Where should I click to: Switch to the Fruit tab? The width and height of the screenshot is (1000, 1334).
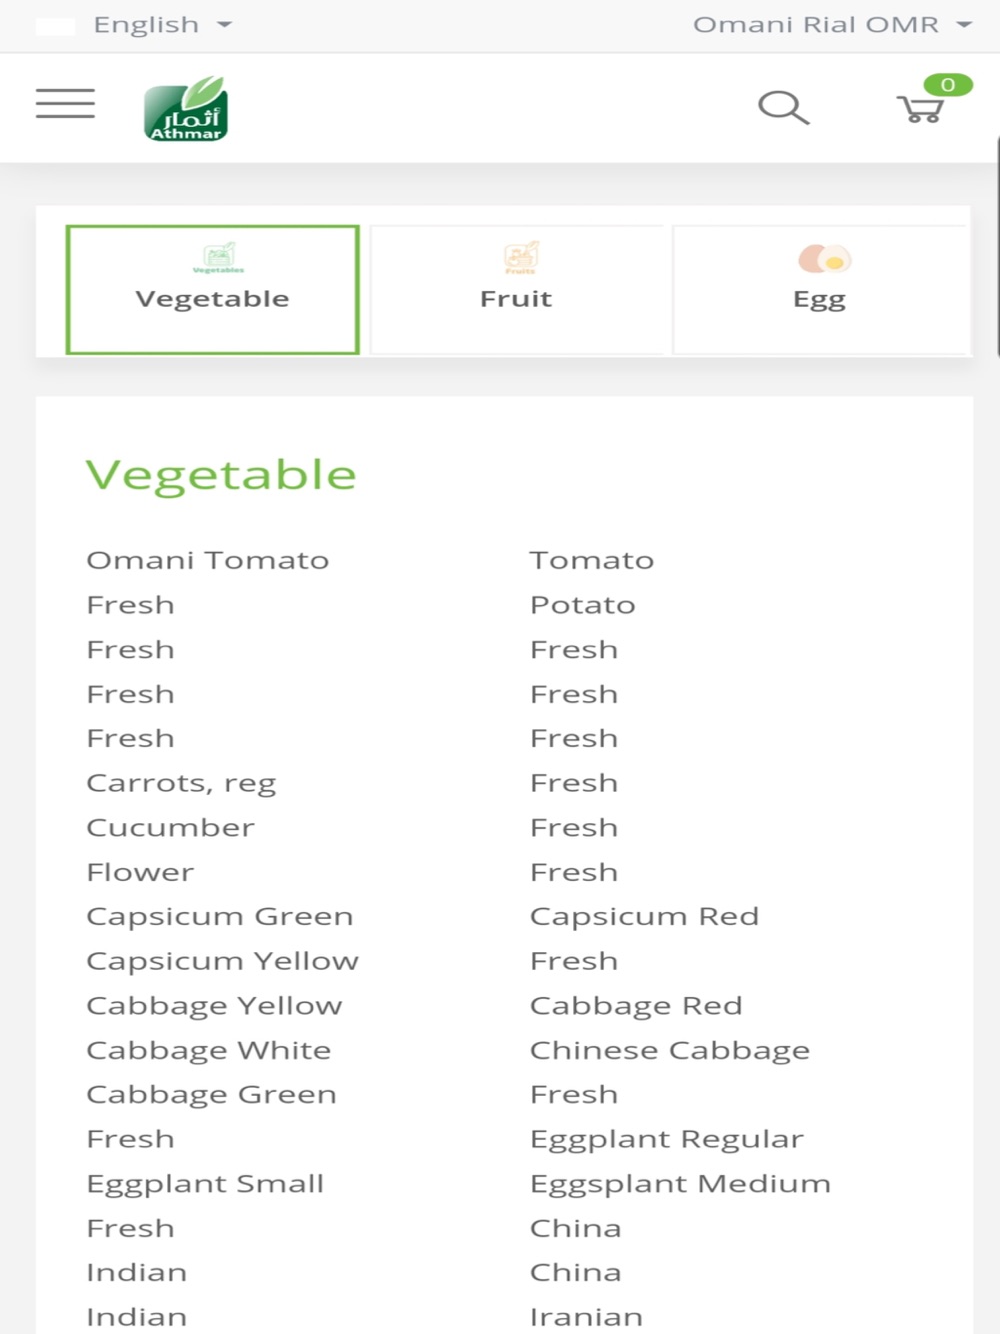[516, 289]
